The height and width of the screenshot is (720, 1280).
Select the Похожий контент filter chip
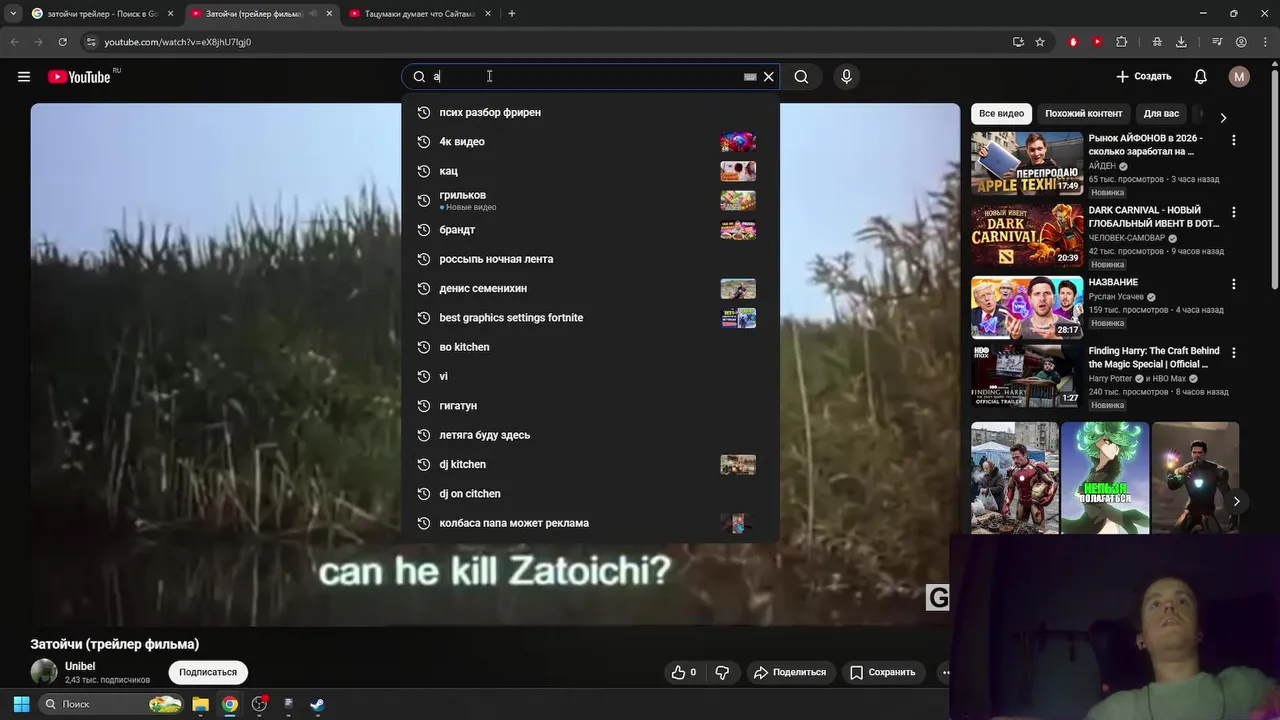(x=1083, y=113)
